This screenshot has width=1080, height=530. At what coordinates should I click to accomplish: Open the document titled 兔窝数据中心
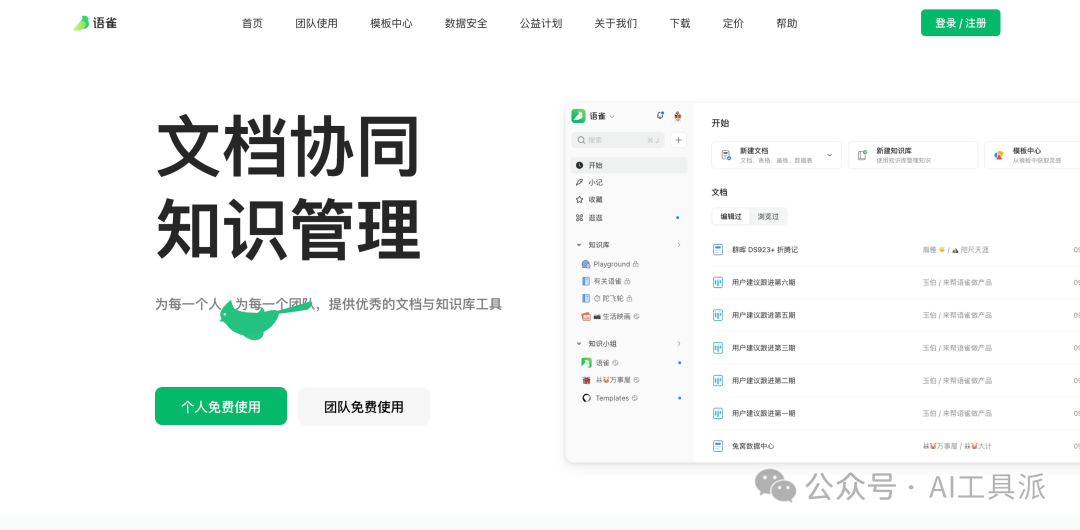(753, 446)
